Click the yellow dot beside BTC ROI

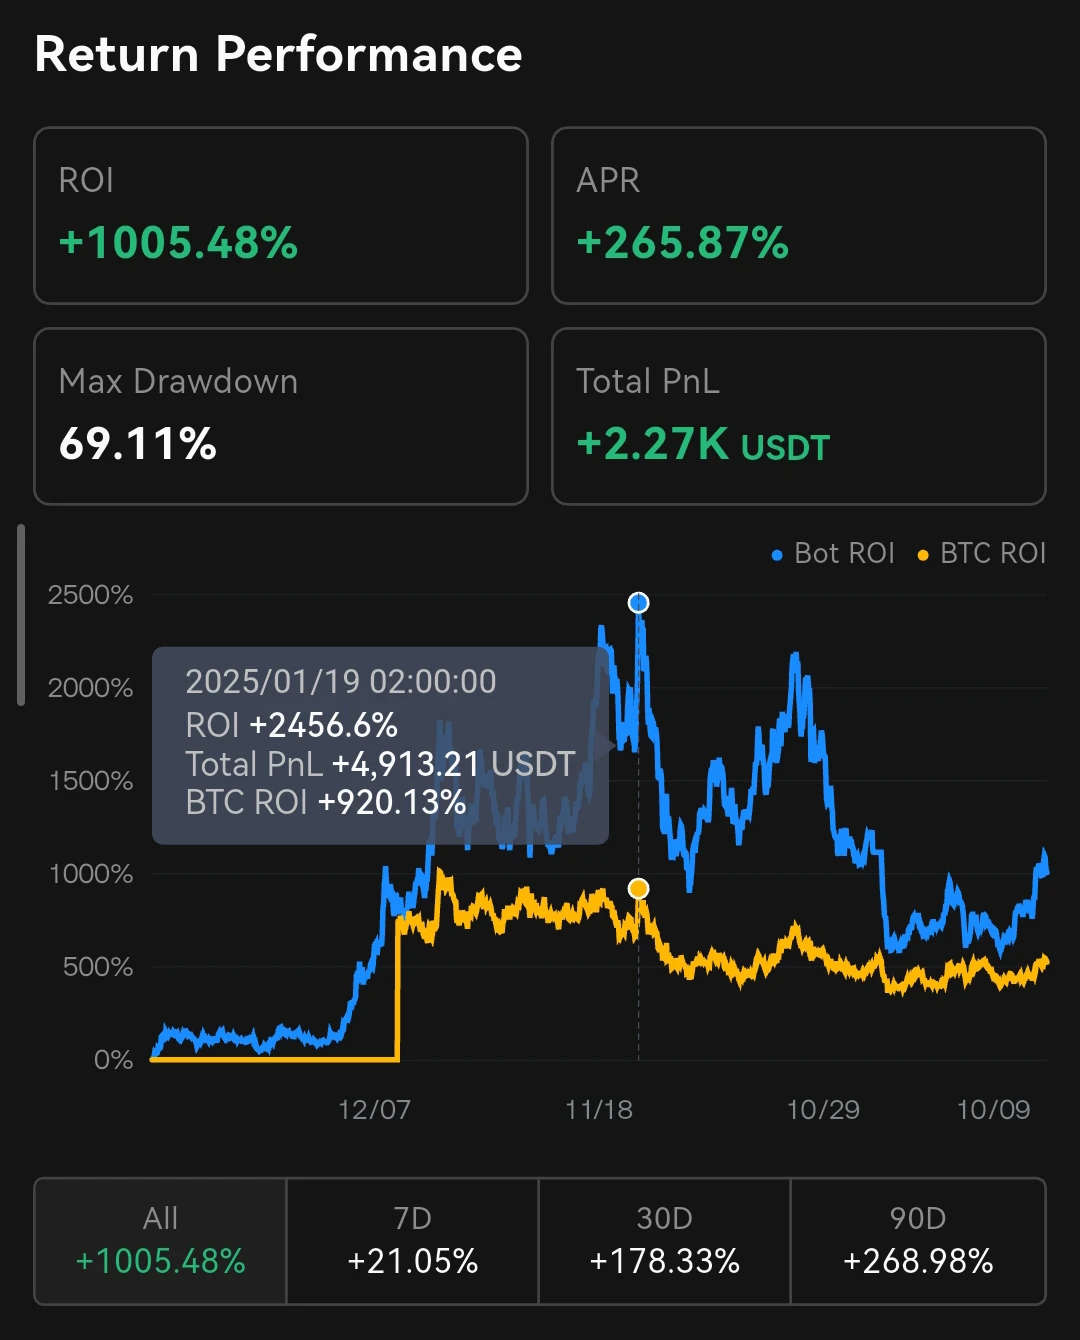click(x=923, y=555)
